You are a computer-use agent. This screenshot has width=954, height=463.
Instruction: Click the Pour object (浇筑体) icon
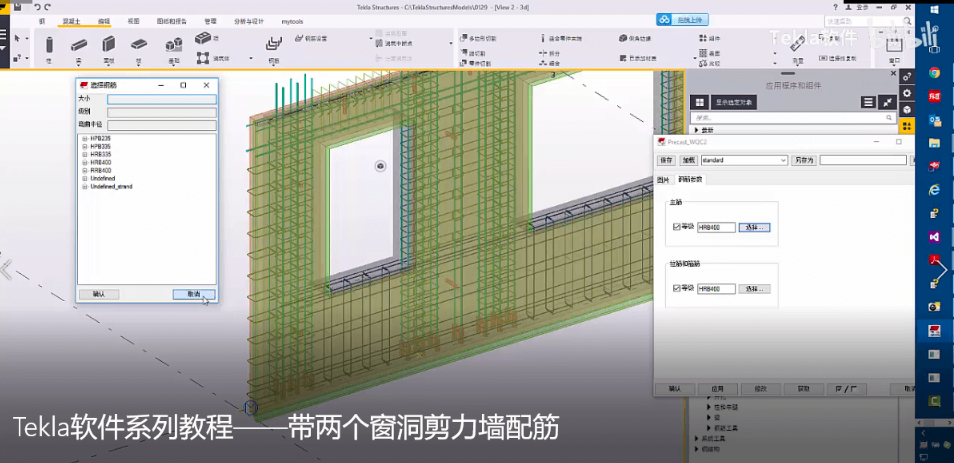(203, 58)
